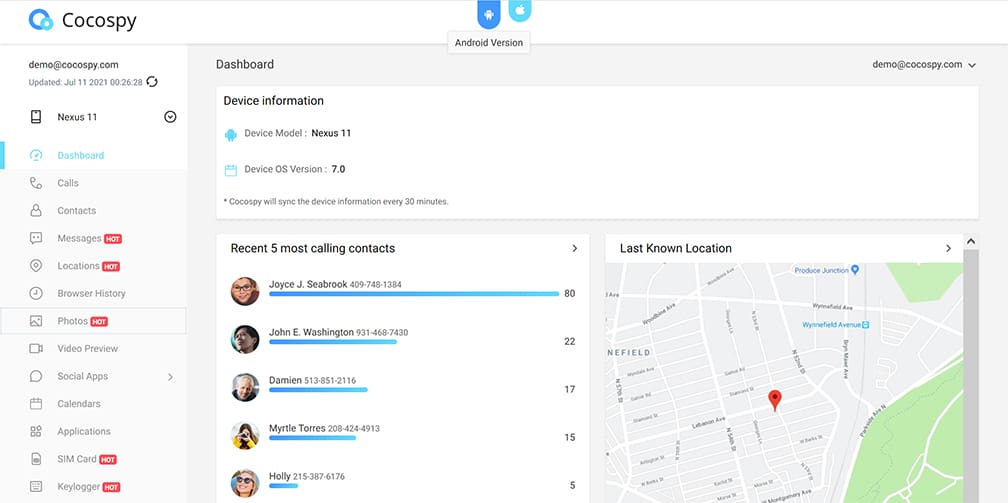Click the Nexus 11 device model value

coord(331,134)
